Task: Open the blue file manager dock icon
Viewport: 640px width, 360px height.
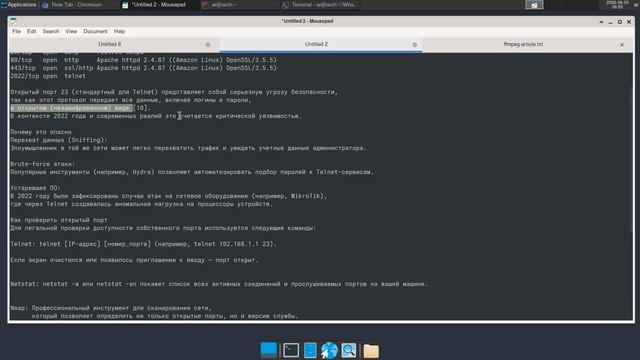Action: click(x=310, y=350)
